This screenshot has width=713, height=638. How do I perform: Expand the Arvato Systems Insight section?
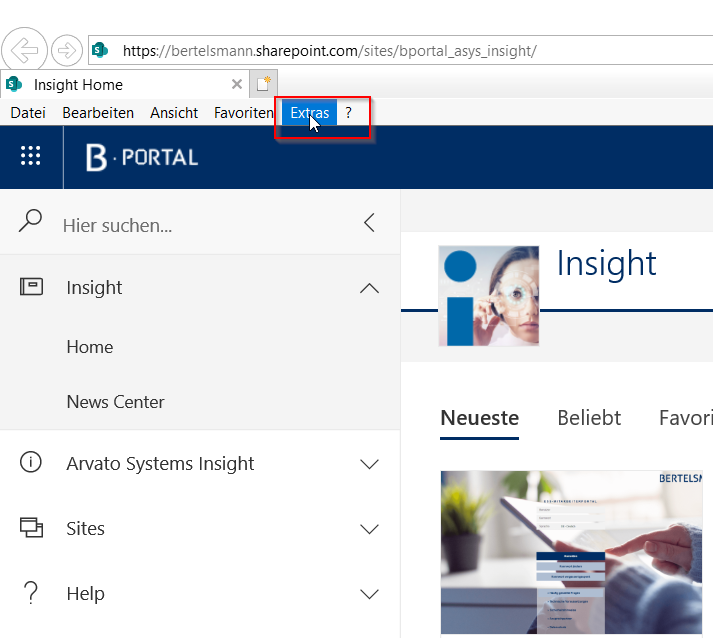(369, 464)
